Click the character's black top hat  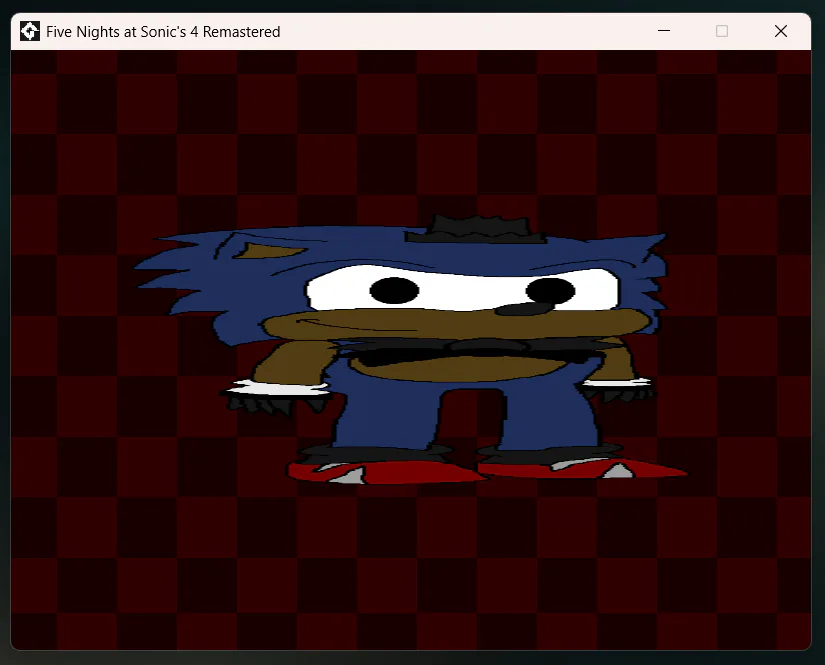[476, 230]
